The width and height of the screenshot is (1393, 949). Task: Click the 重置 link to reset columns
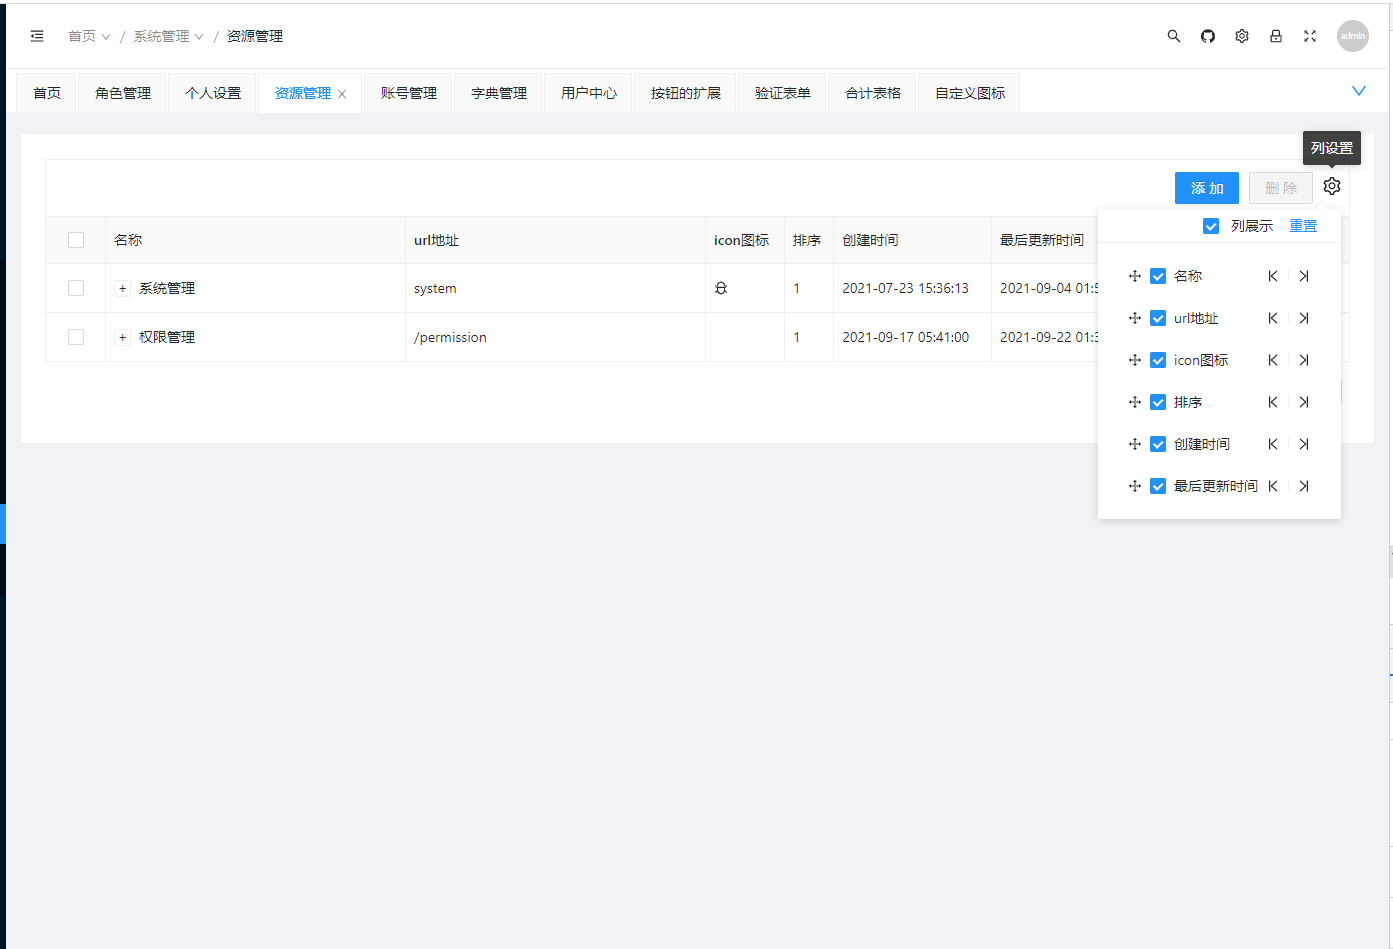(1302, 226)
